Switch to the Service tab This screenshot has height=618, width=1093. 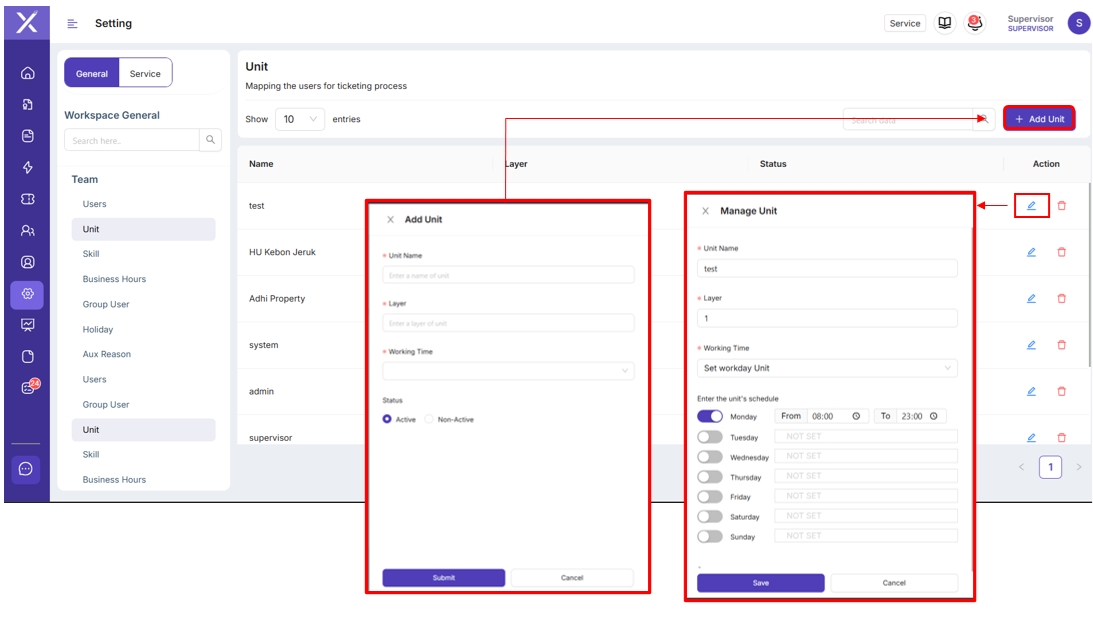click(x=145, y=73)
